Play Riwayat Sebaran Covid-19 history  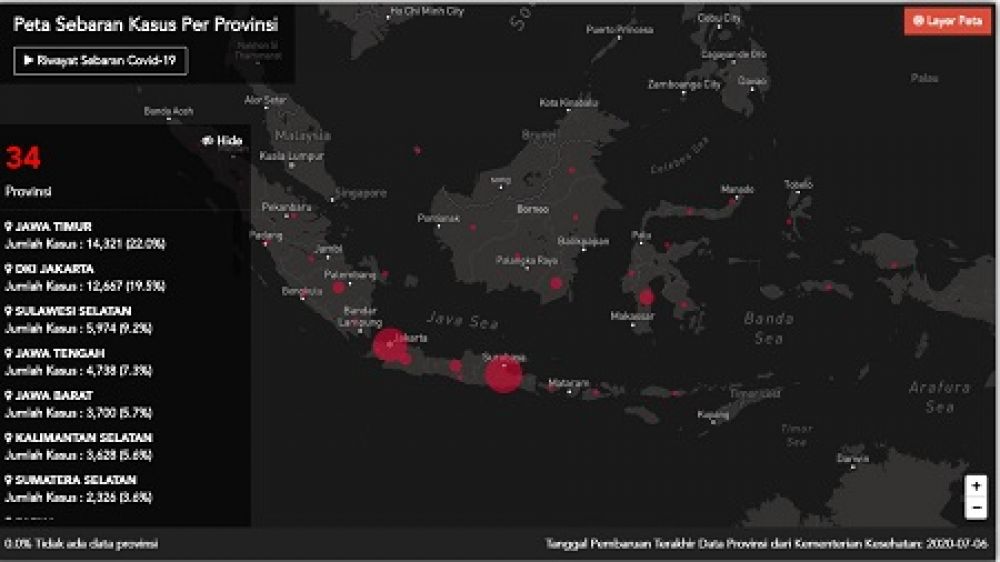click(100, 60)
